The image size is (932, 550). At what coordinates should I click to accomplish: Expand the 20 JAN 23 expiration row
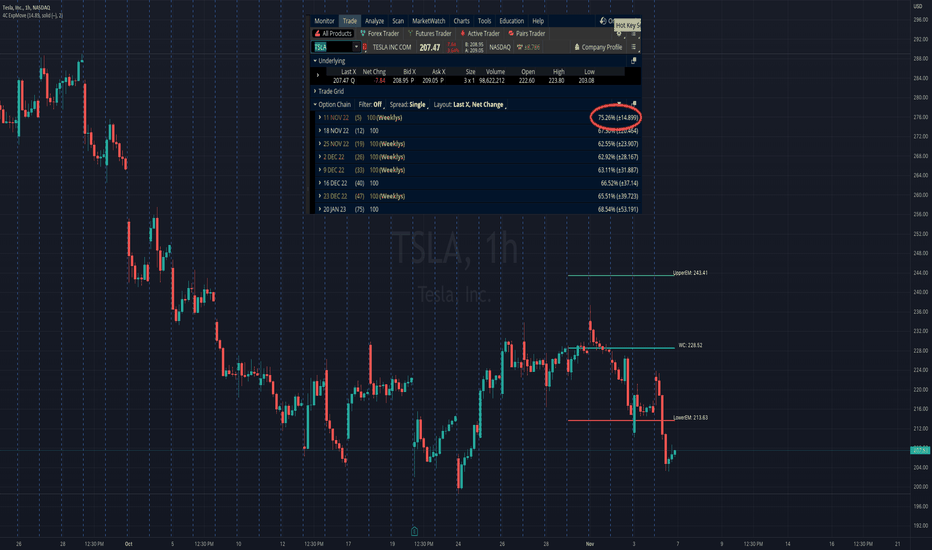320,209
